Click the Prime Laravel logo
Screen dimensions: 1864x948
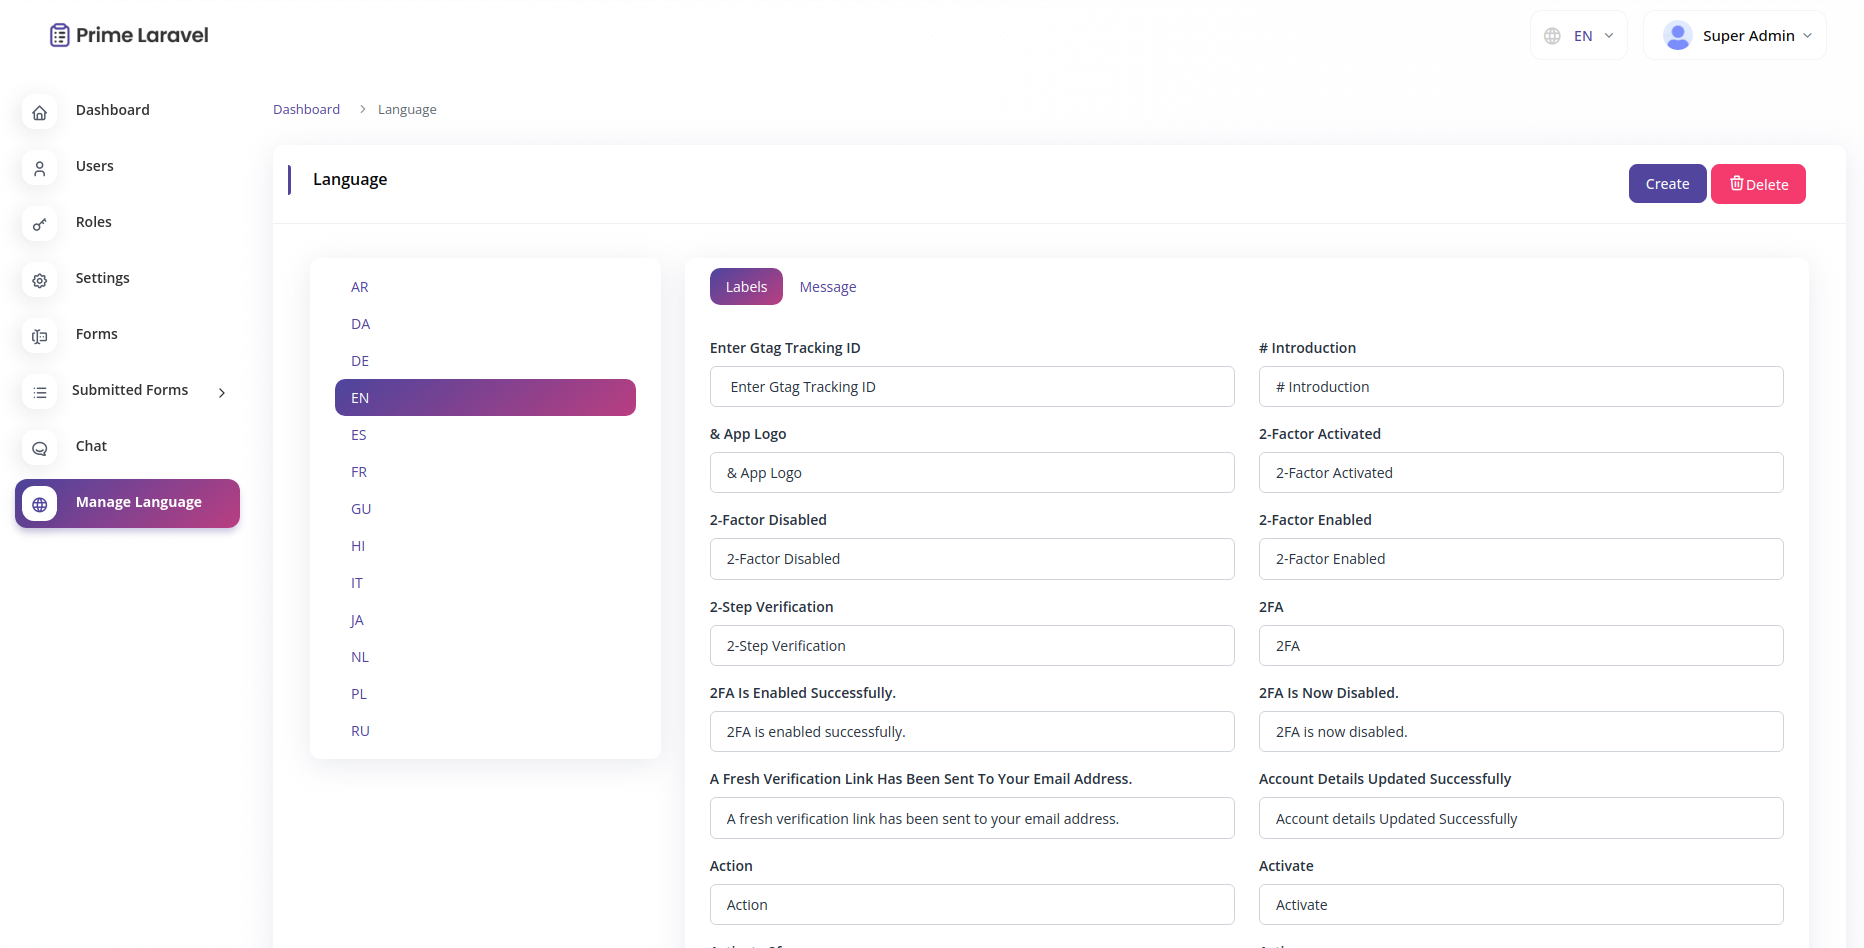(x=128, y=34)
